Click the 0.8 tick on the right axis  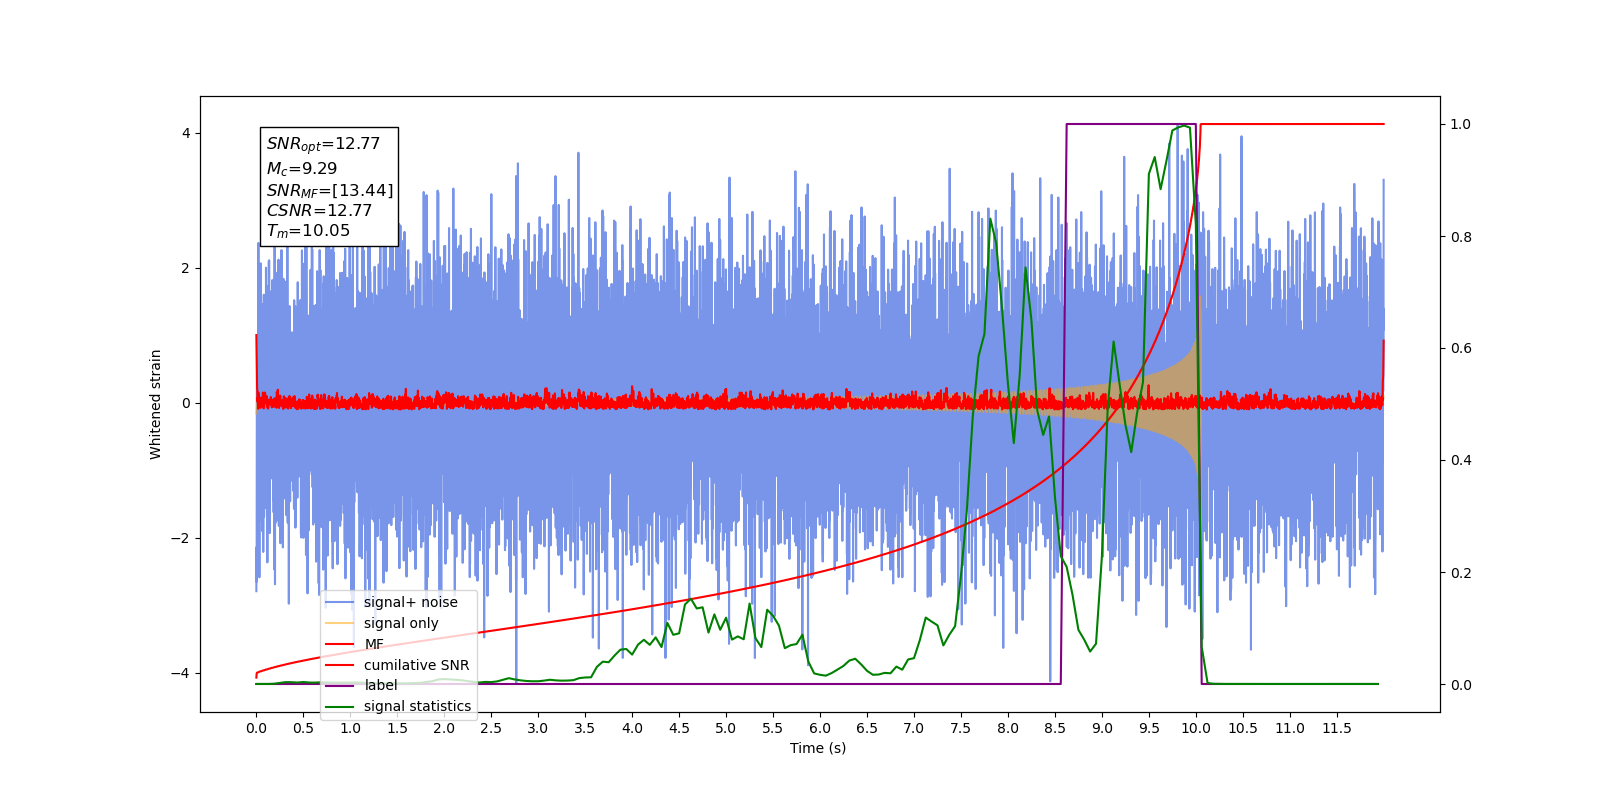(x=1461, y=237)
